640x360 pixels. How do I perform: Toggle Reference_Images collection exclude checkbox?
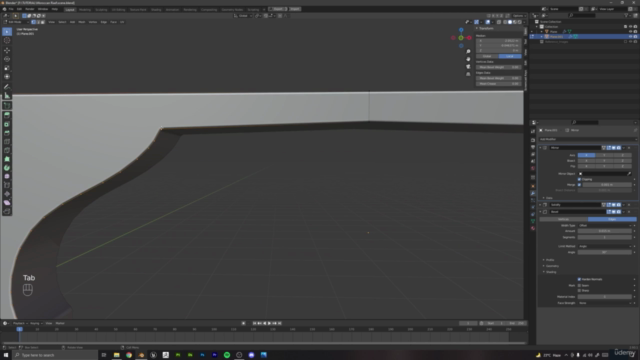(x=625, y=42)
